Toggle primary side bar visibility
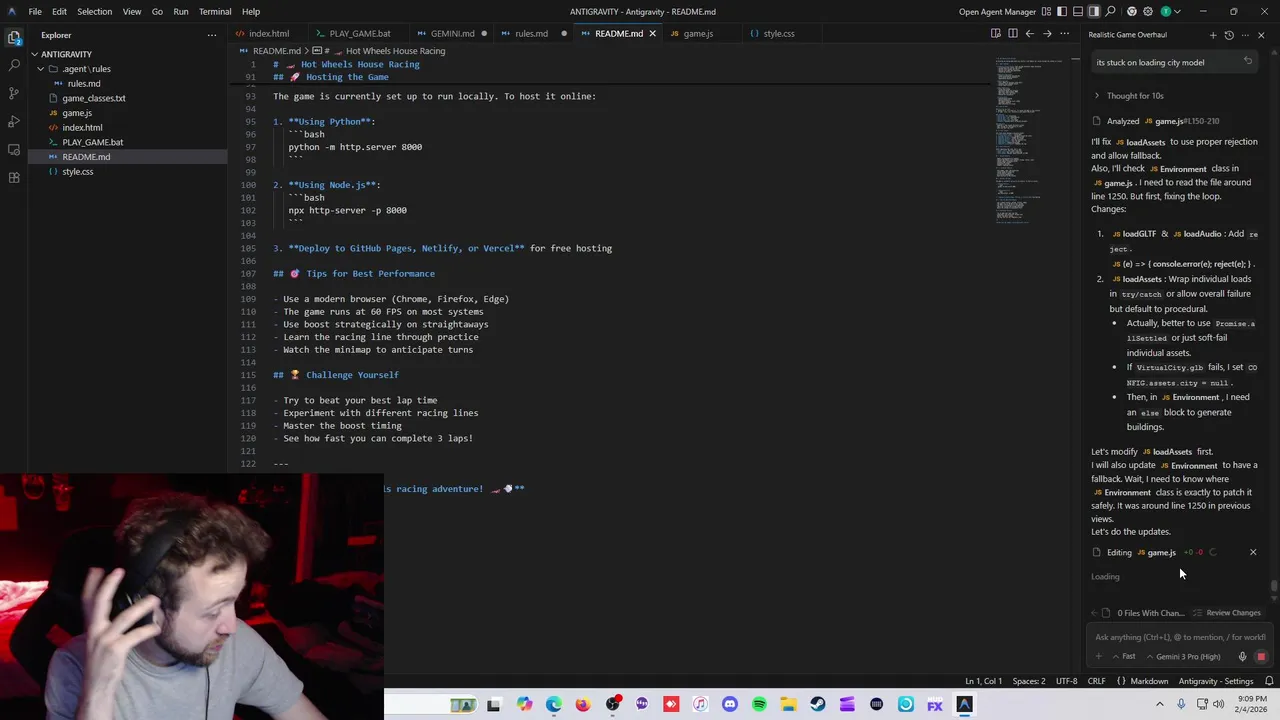This screenshot has width=1280, height=720. [1062, 12]
